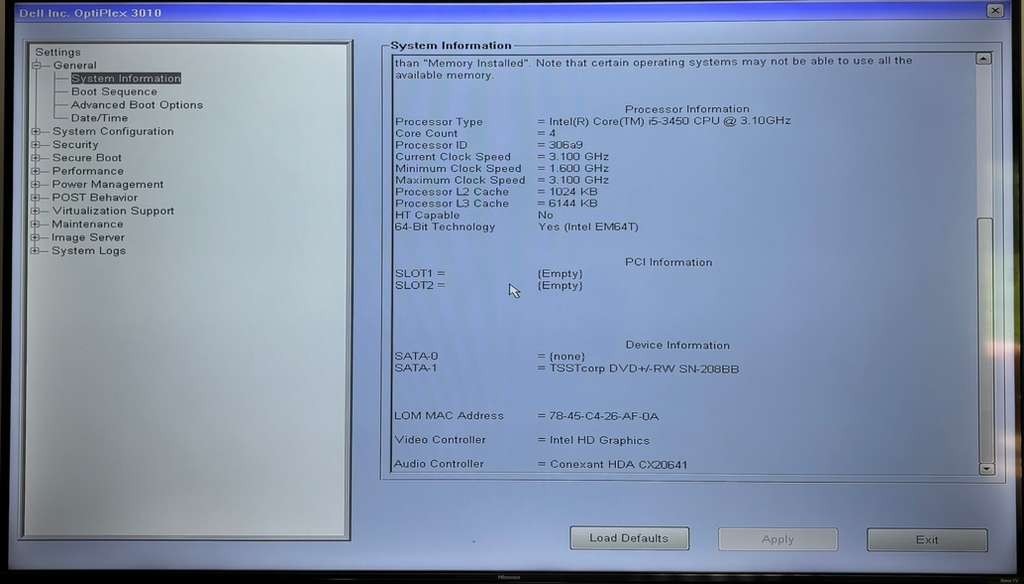Viewport: 1024px width, 584px height.
Task: Close the BIOS setup window
Action: click(x=995, y=10)
